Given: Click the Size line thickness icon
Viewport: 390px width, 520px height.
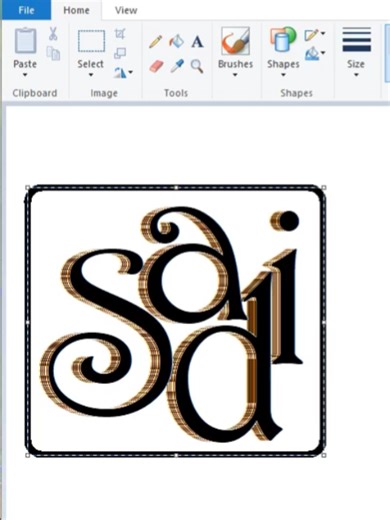Looking at the screenshot, I should point(356,39).
